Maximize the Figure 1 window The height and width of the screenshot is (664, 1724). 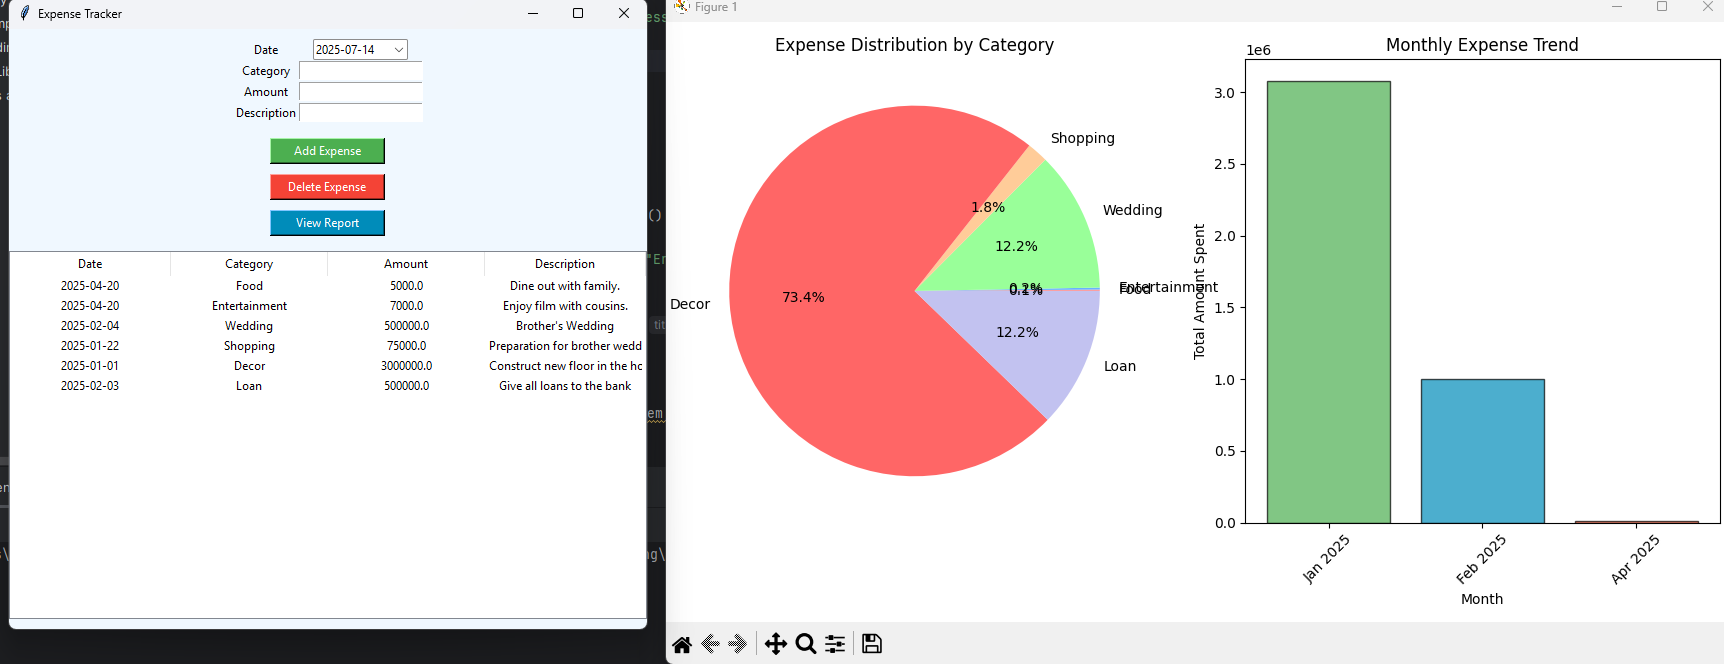[x=1662, y=7]
